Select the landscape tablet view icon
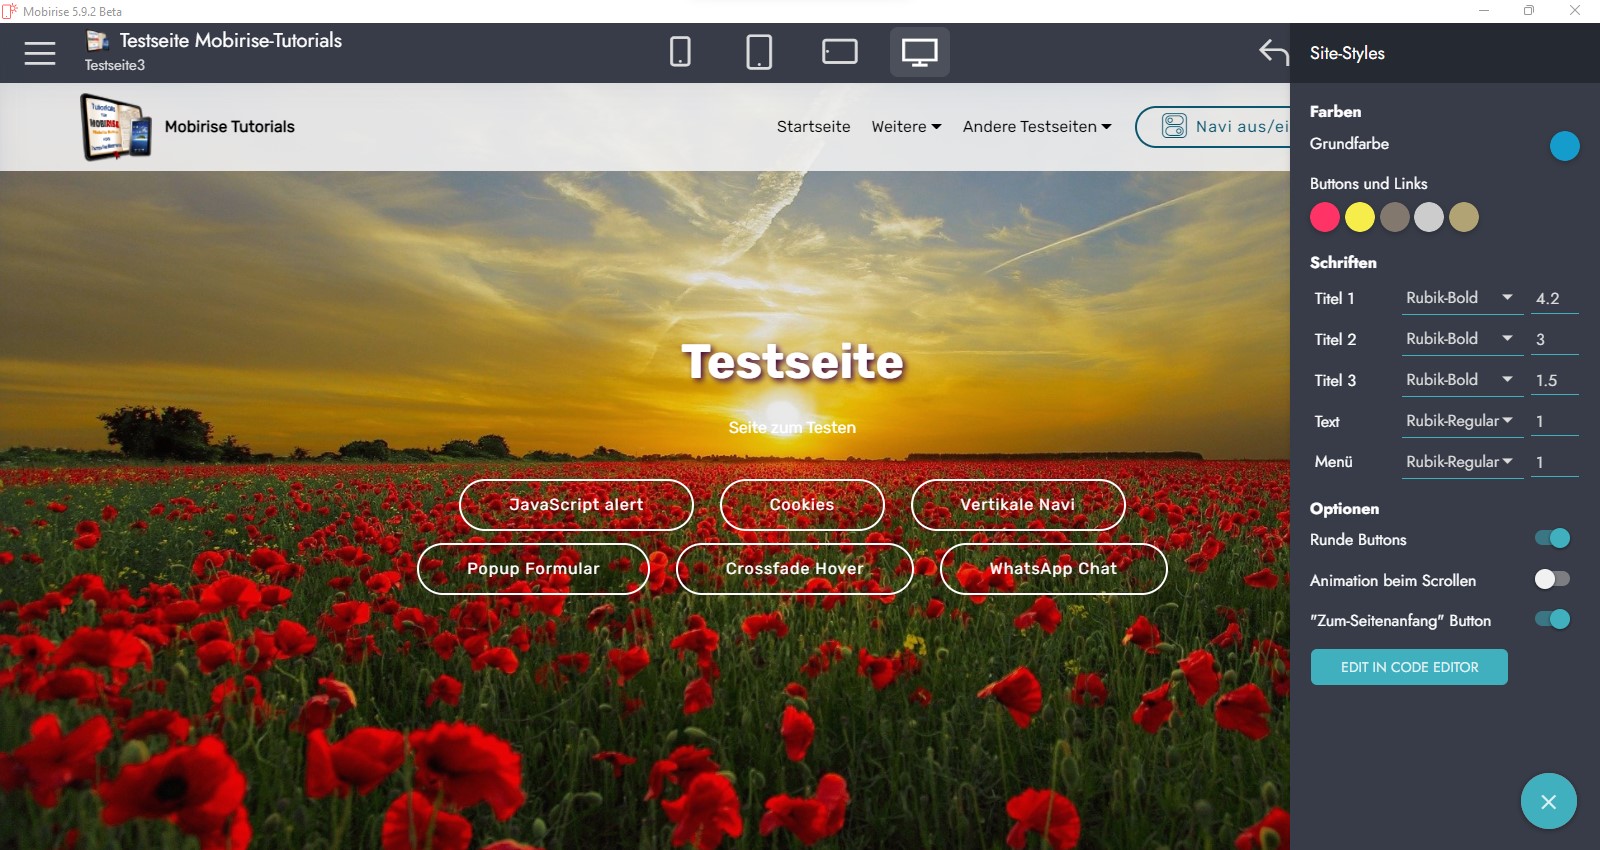This screenshot has height=850, width=1600. point(839,52)
